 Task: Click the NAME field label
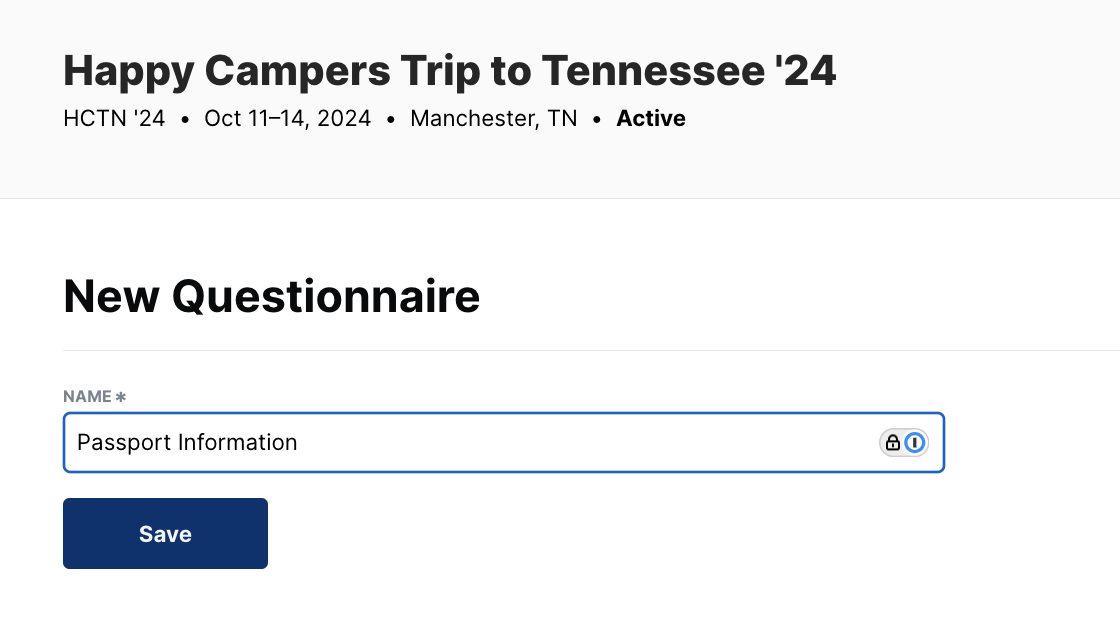87,397
